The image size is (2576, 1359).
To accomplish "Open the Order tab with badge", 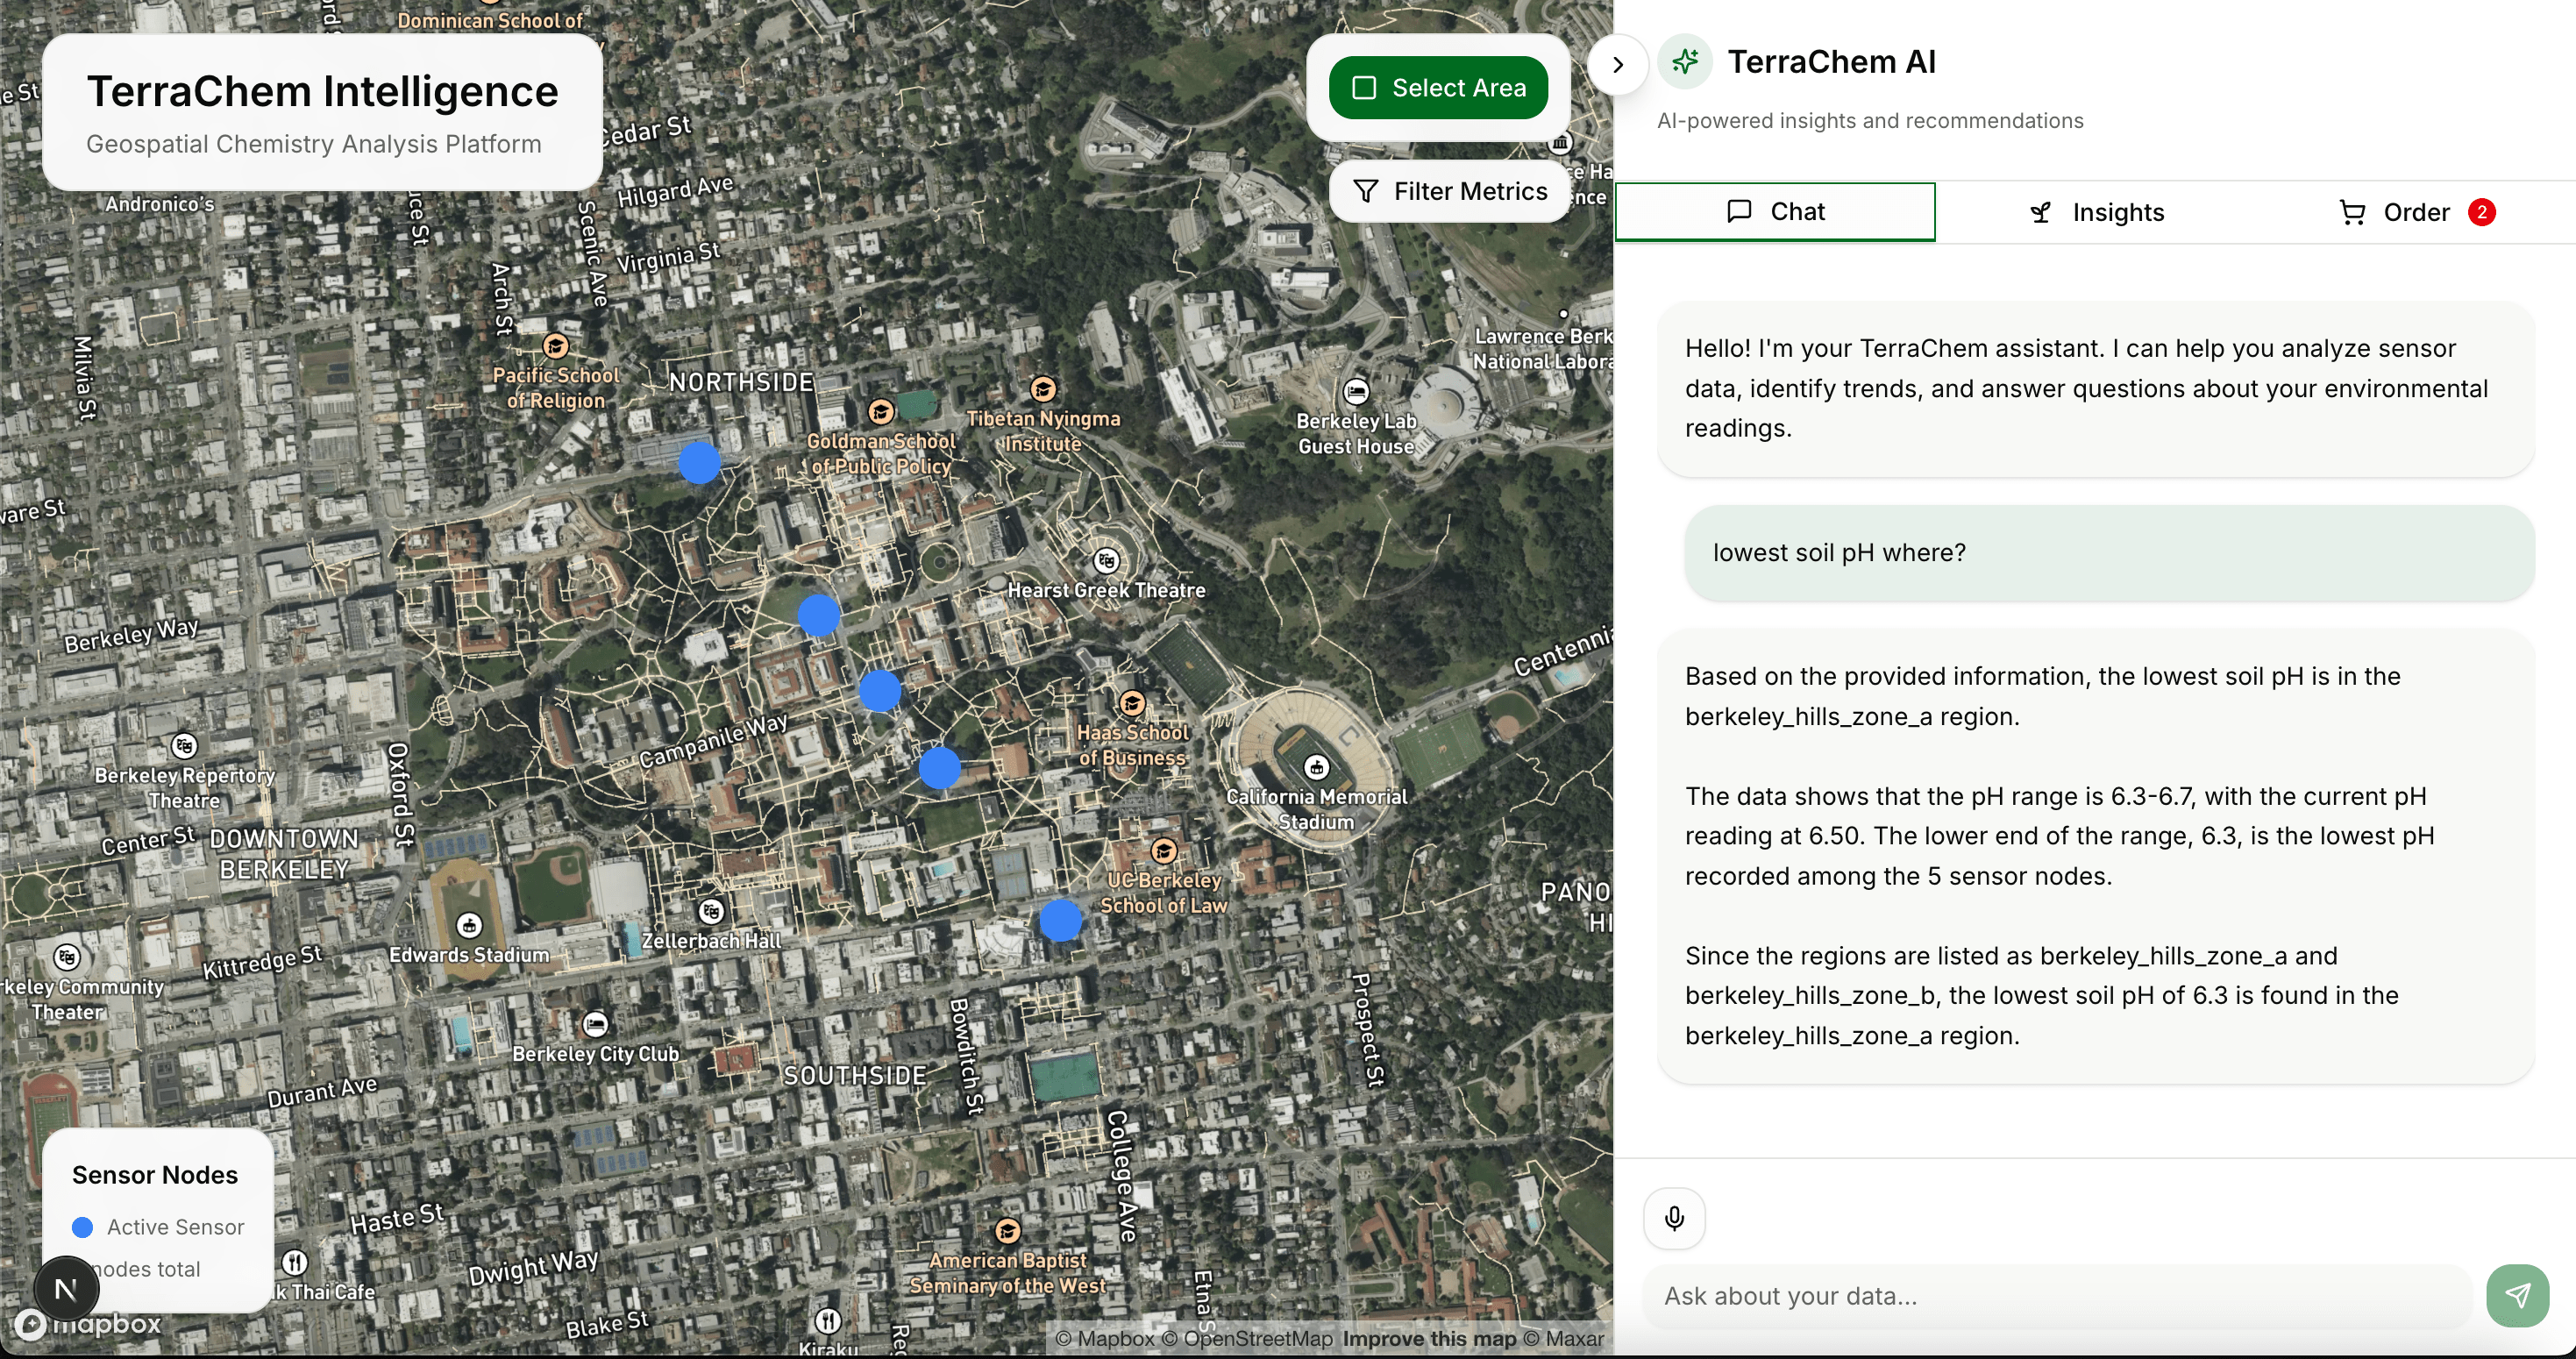I will pos(2415,212).
